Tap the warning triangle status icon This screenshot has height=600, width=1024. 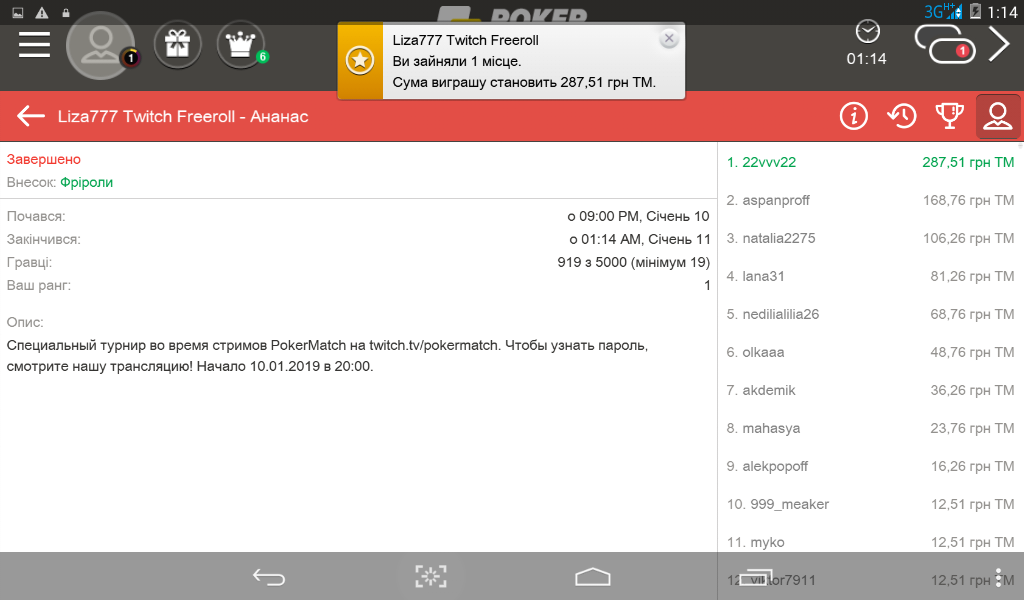tap(41, 12)
